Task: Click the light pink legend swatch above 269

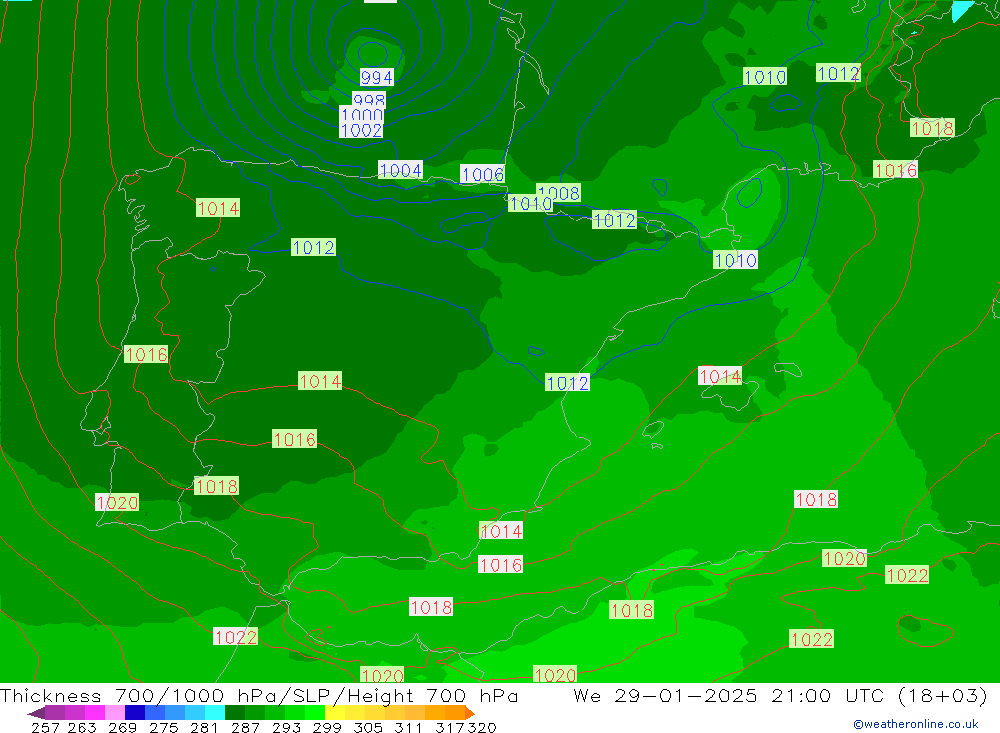Action: [x=115, y=713]
